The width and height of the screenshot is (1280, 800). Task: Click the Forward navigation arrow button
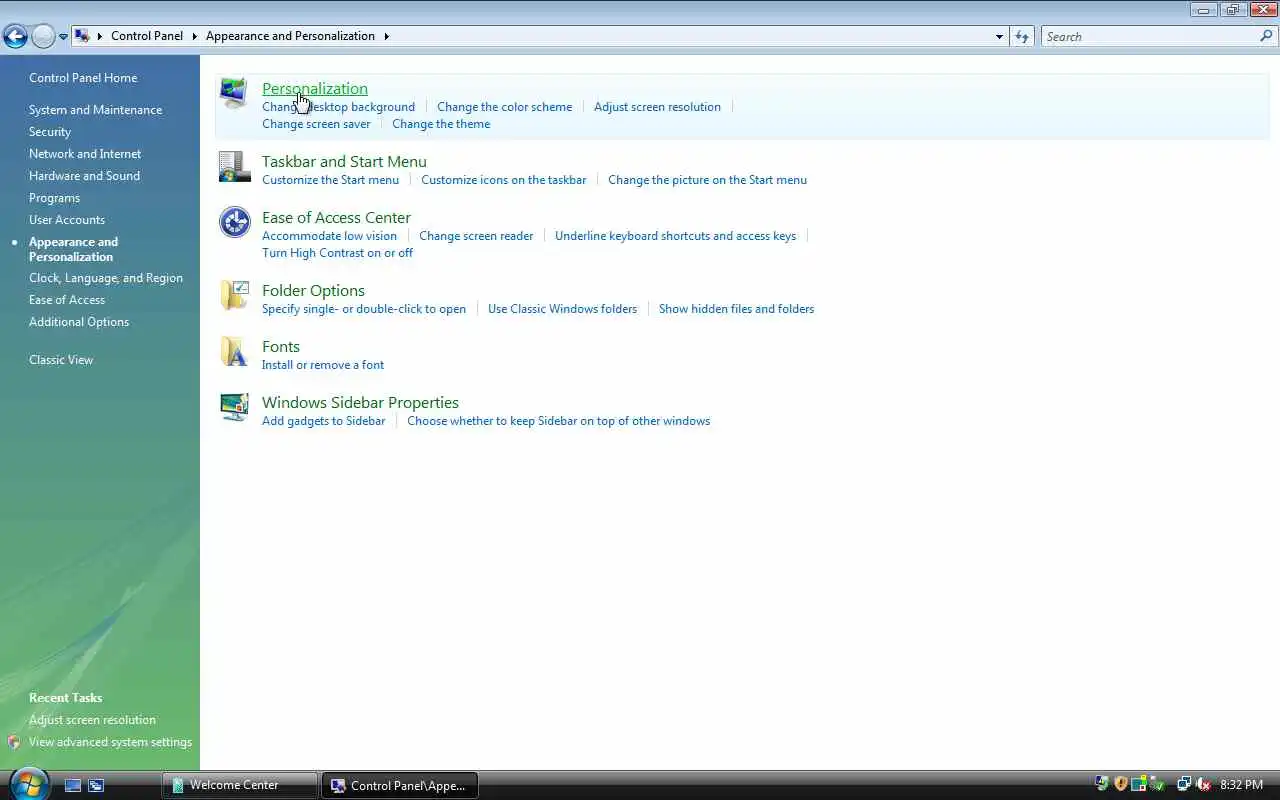[x=43, y=37]
